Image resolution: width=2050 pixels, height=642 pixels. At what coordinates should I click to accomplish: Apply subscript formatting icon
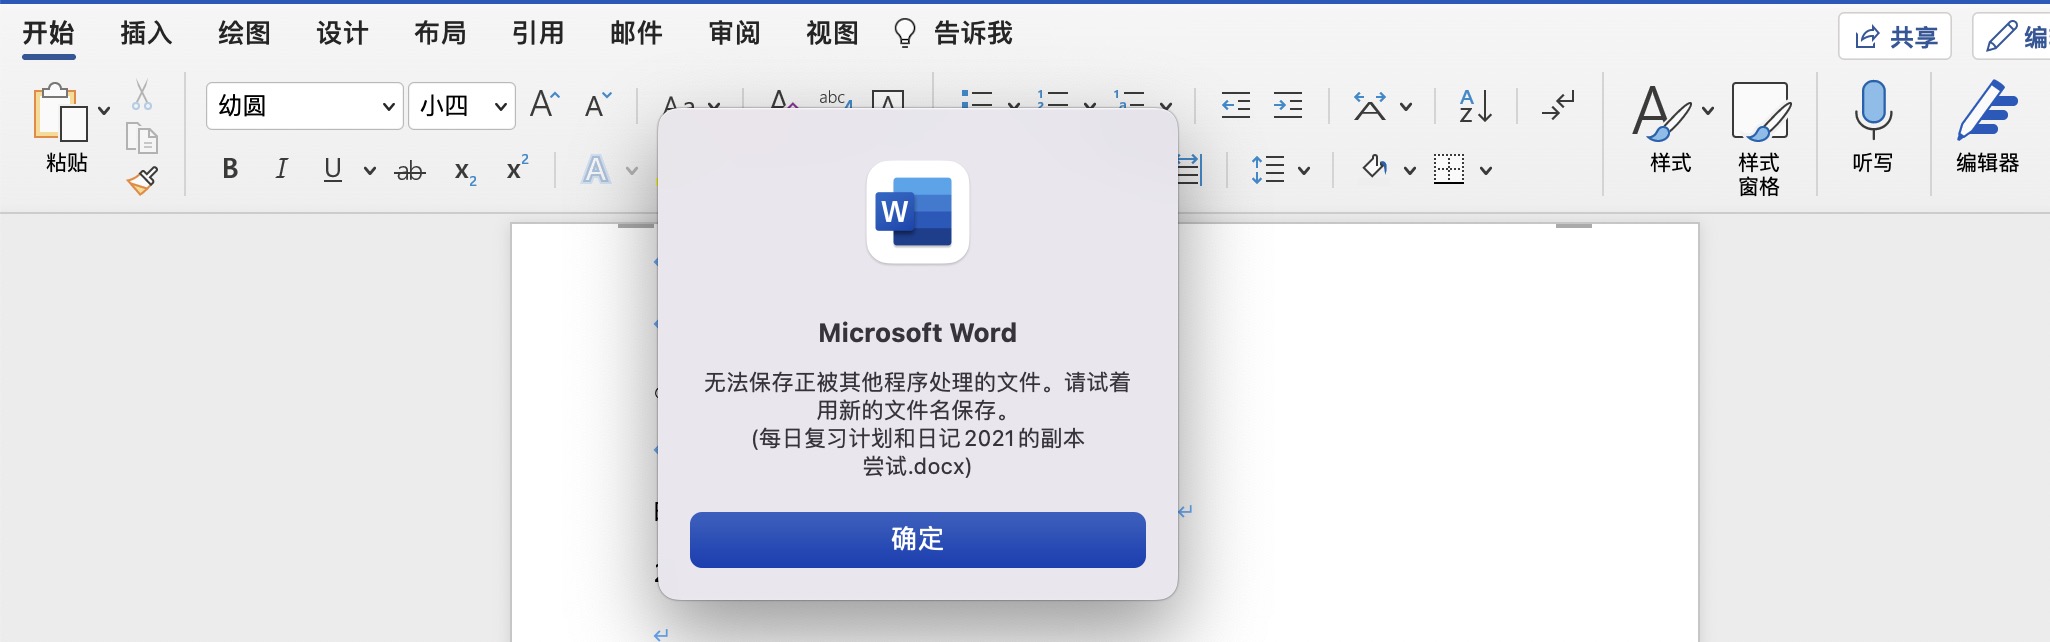(x=465, y=171)
